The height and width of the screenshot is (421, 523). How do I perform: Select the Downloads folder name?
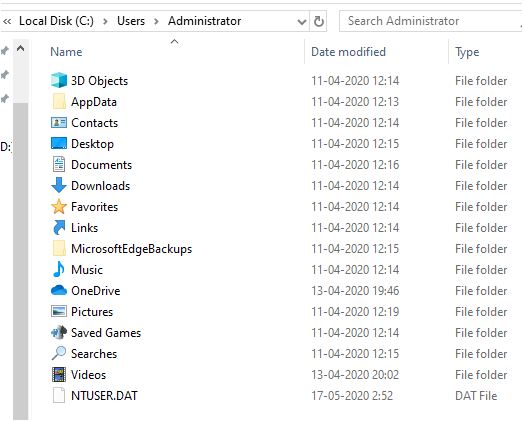coord(100,186)
